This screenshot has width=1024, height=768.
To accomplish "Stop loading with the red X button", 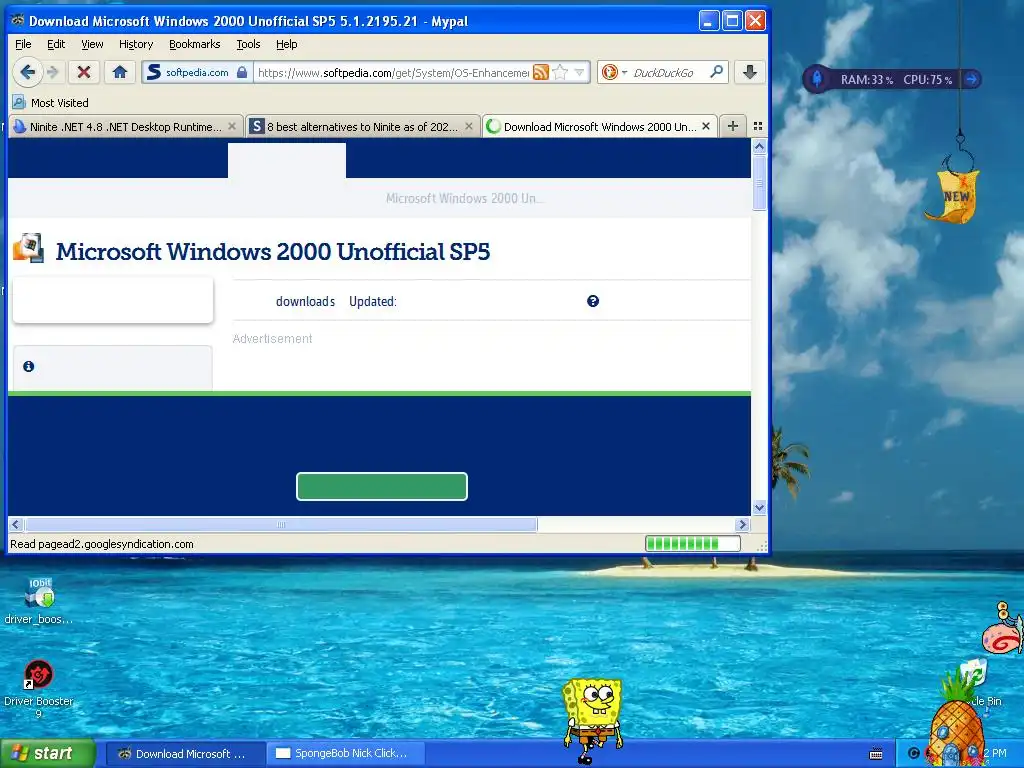I will tap(84, 72).
